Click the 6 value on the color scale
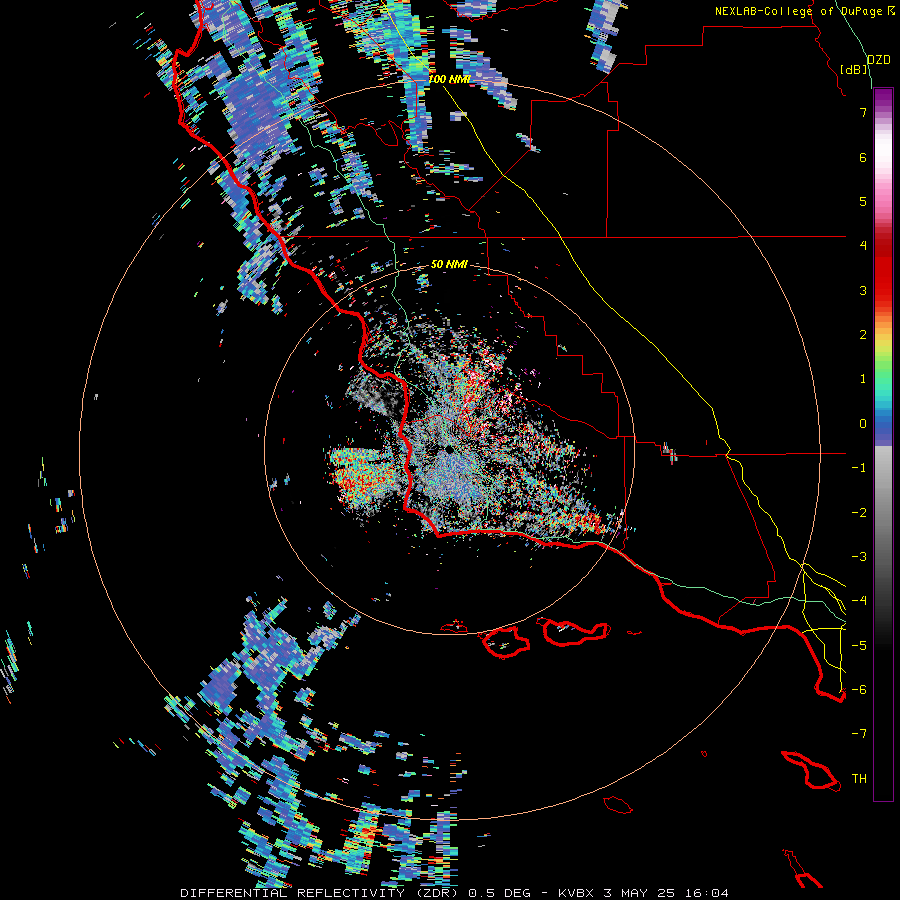The image size is (900, 900). click(x=863, y=157)
